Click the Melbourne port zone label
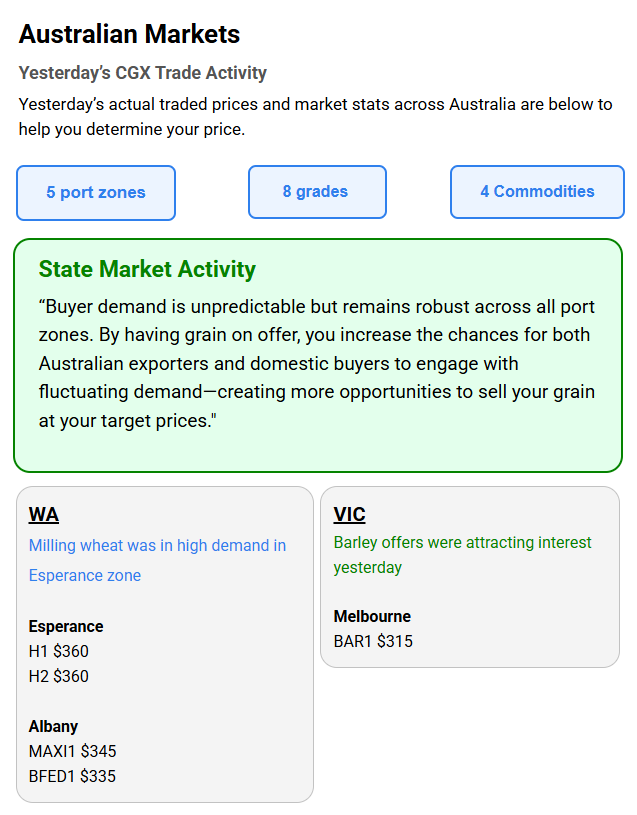 (x=372, y=617)
